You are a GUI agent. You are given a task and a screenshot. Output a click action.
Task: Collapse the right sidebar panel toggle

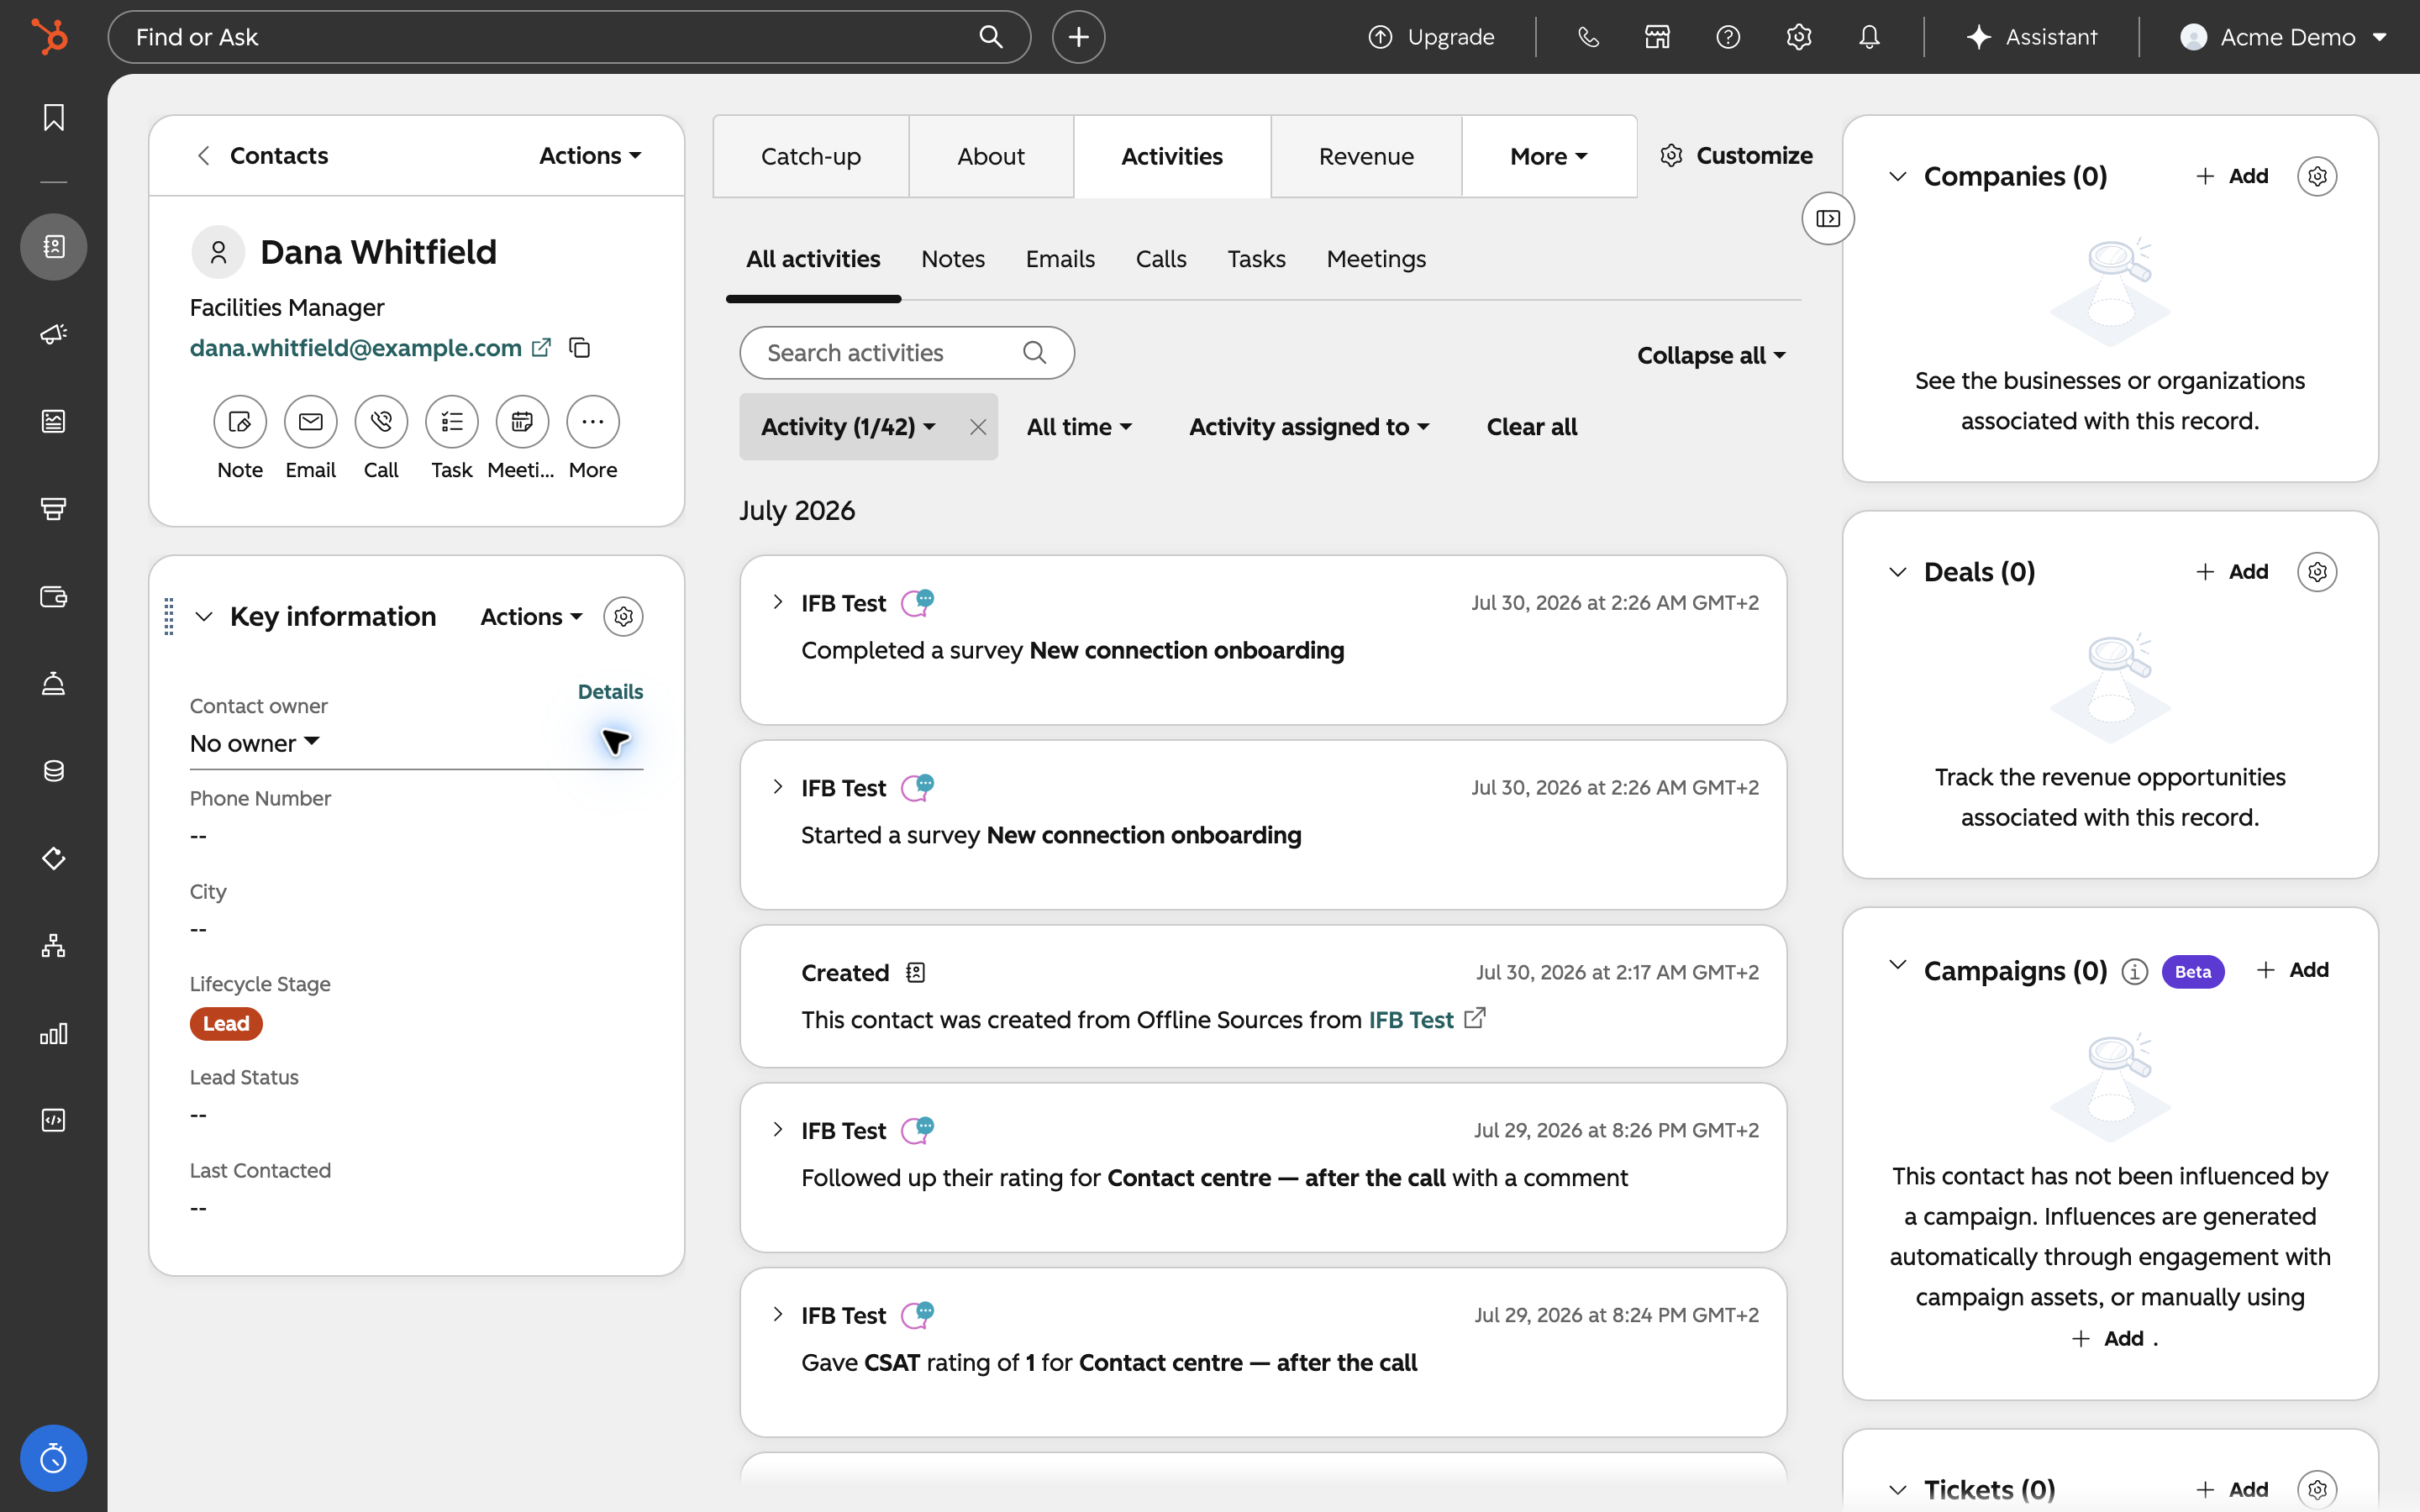pos(1828,218)
